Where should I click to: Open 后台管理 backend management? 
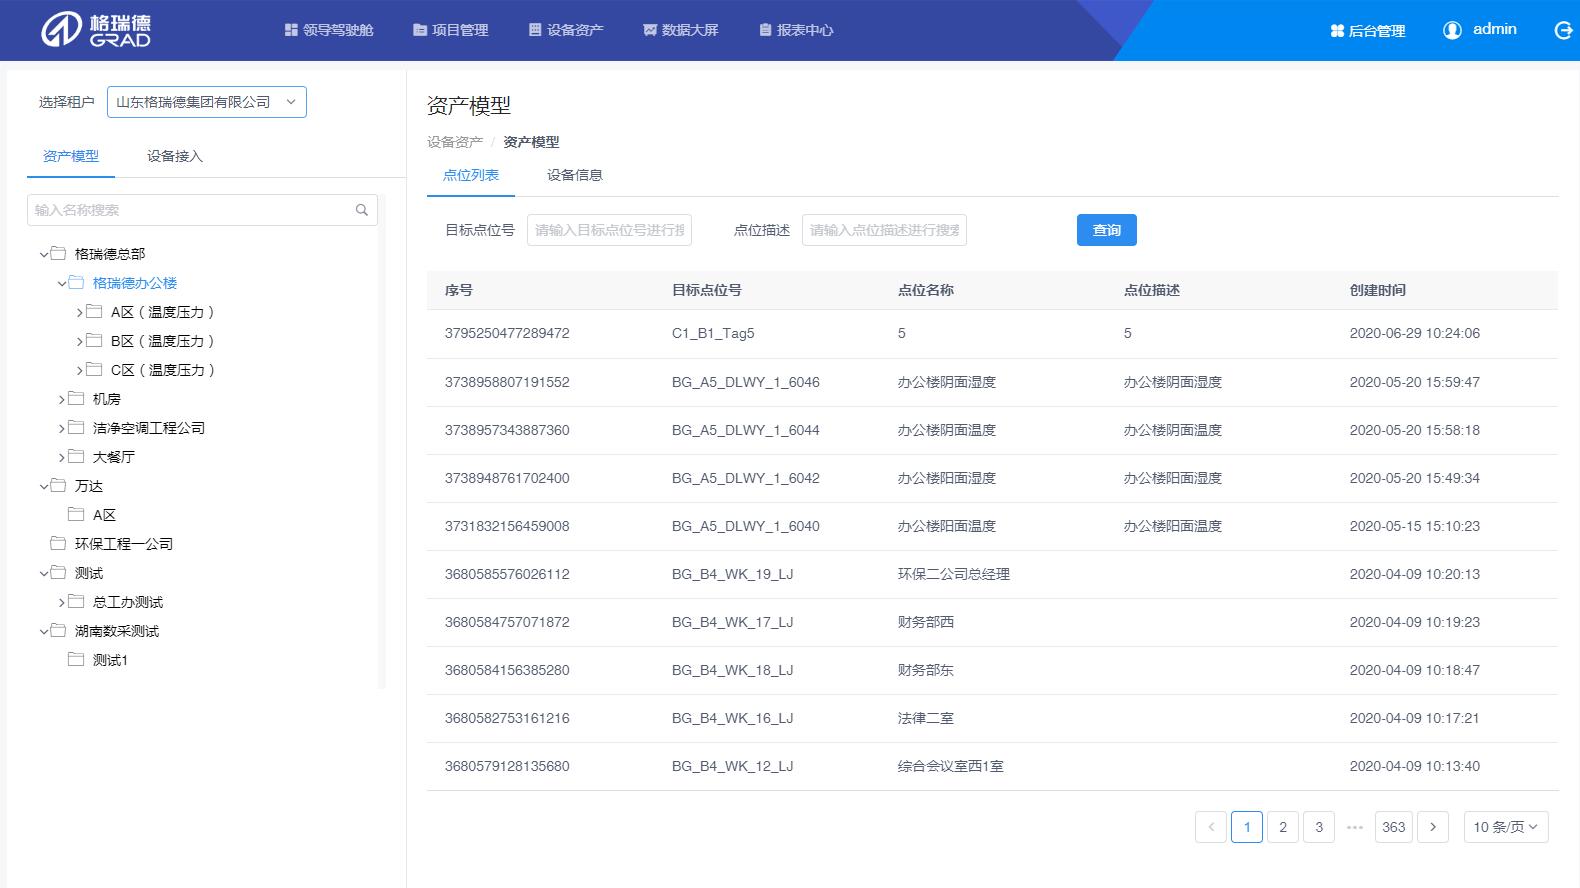coord(1367,31)
